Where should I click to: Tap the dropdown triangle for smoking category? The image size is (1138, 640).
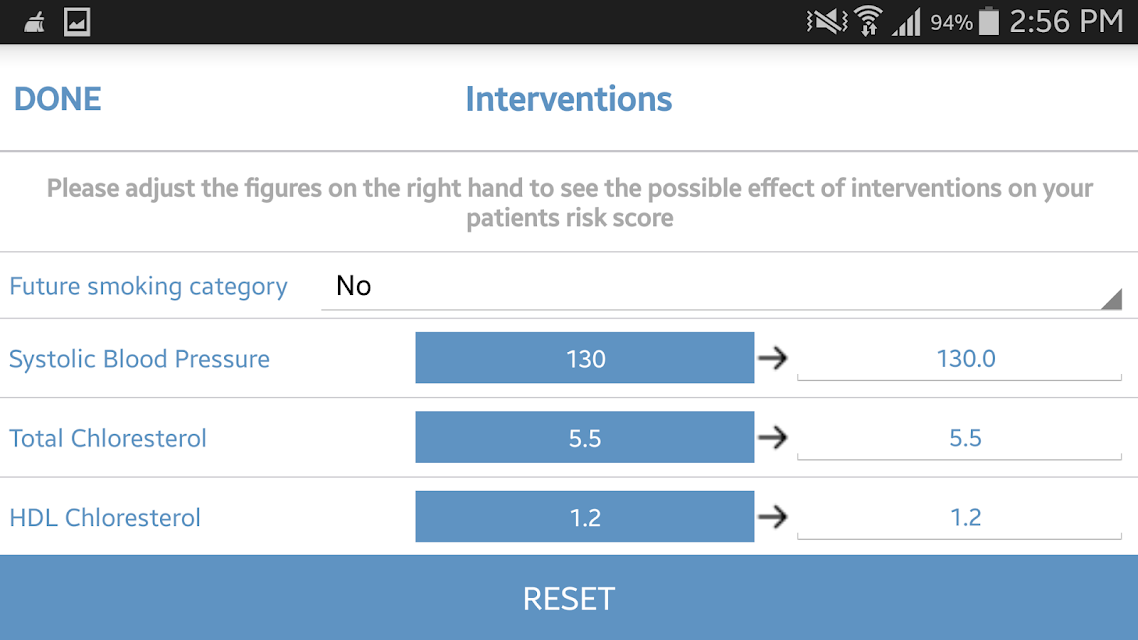click(x=1111, y=299)
